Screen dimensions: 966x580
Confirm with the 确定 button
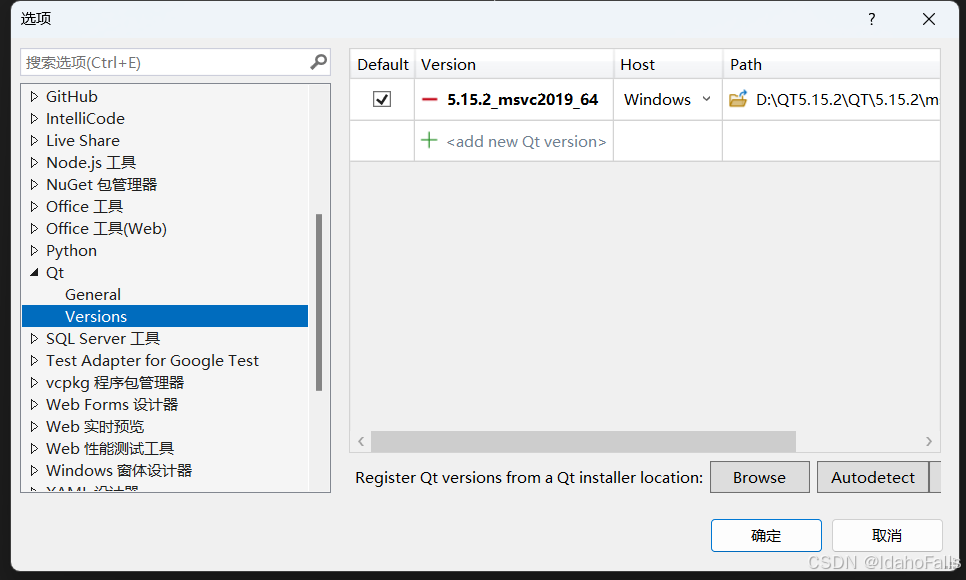click(766, 535)
